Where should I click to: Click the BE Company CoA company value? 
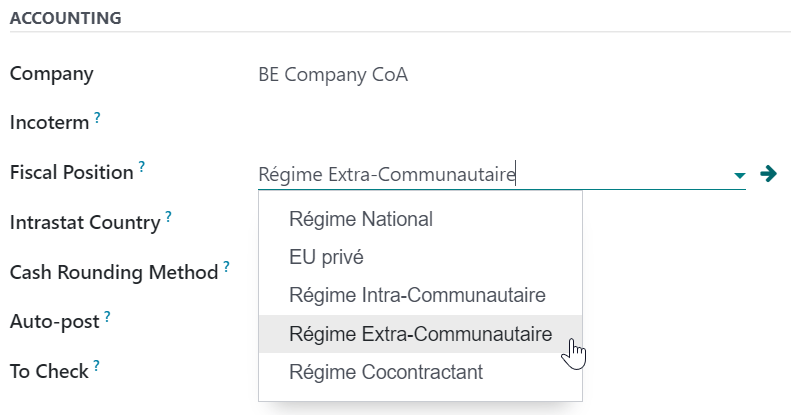pyautogui.click(x=333, y=75)
